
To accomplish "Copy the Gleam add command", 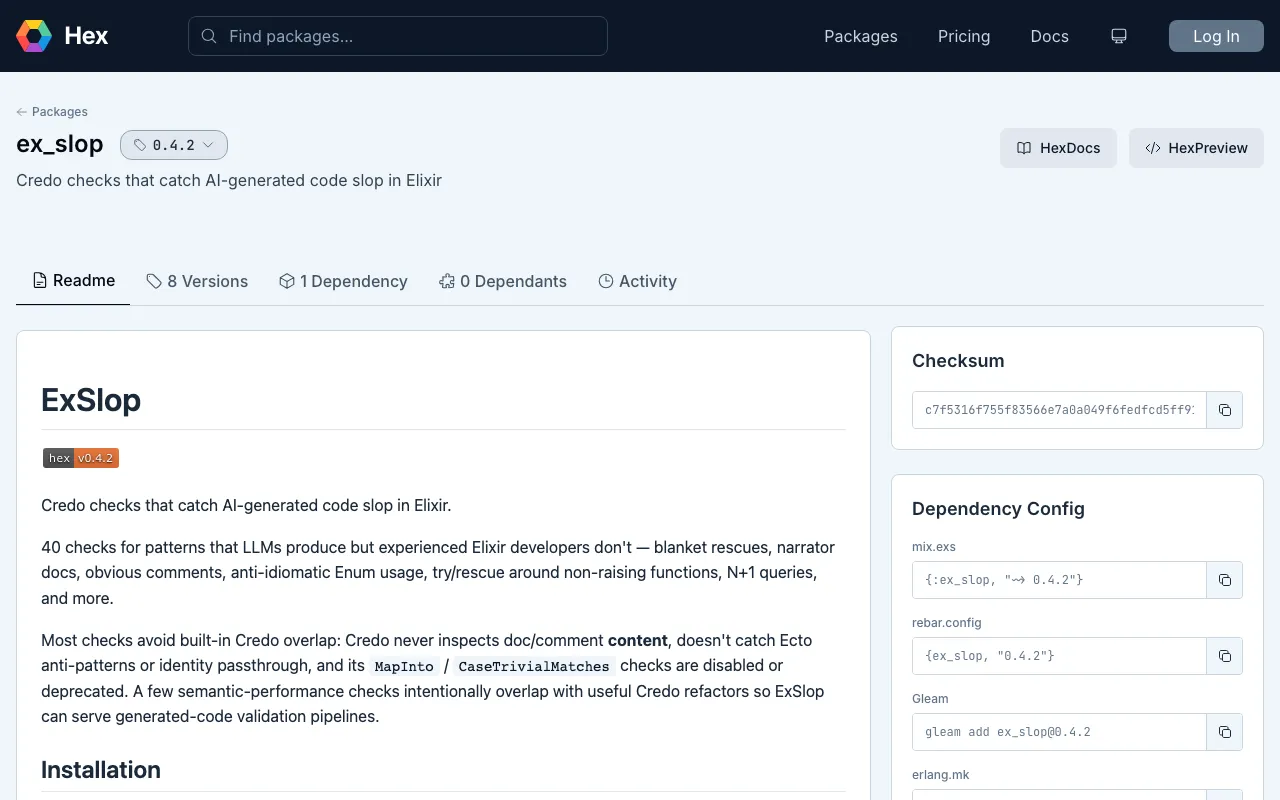I will point(1225,732).
